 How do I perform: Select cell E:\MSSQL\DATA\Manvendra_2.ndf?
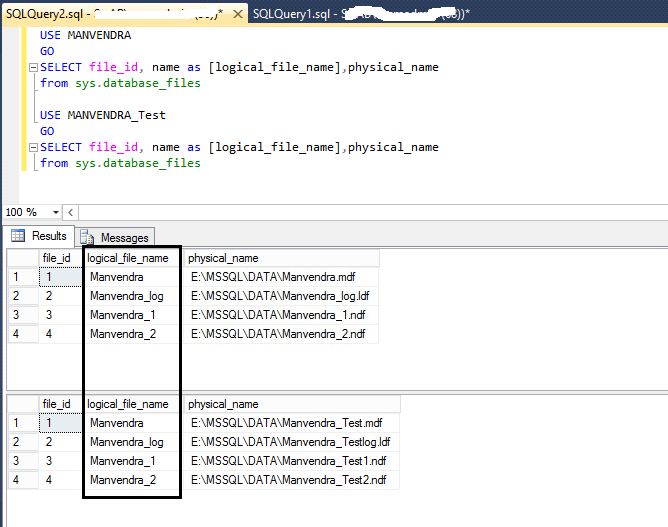click(281, 334)
